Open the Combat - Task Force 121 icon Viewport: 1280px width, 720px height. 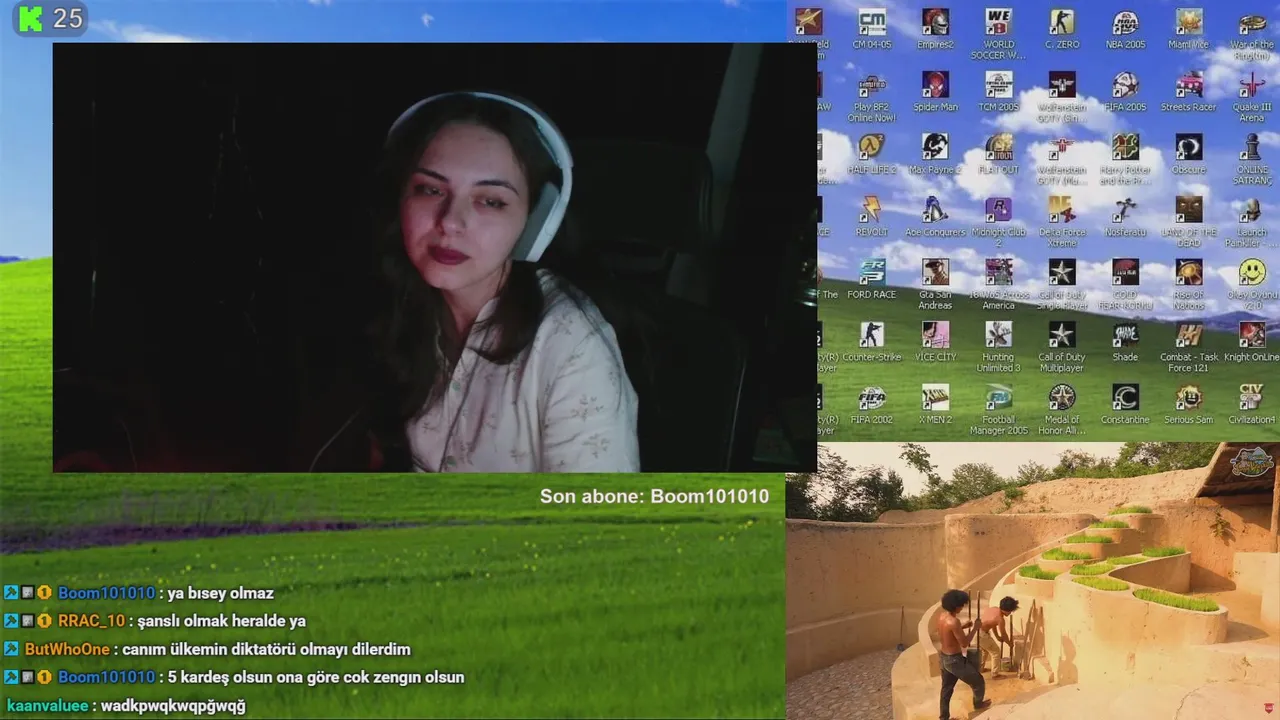[1188, 347]
